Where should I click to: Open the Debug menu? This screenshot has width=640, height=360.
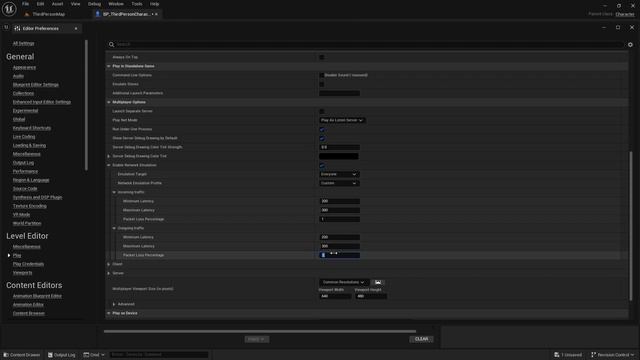coord(94,4)
